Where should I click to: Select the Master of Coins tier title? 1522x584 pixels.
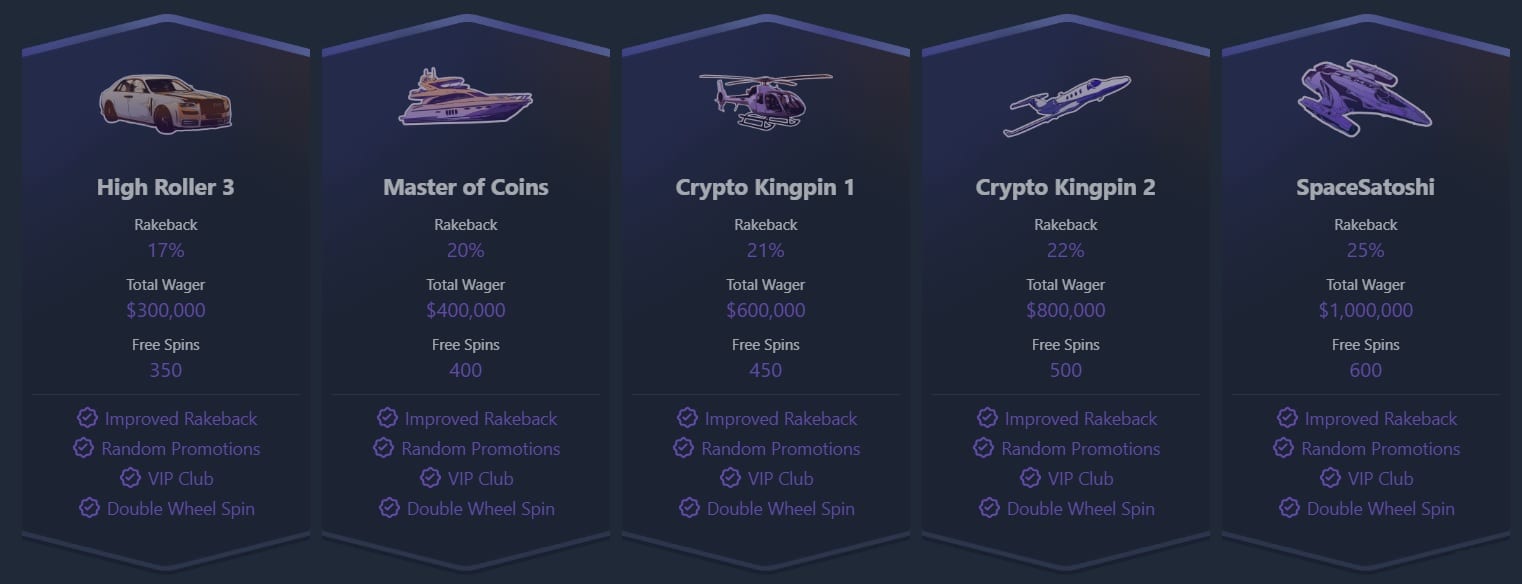(466, 187)
